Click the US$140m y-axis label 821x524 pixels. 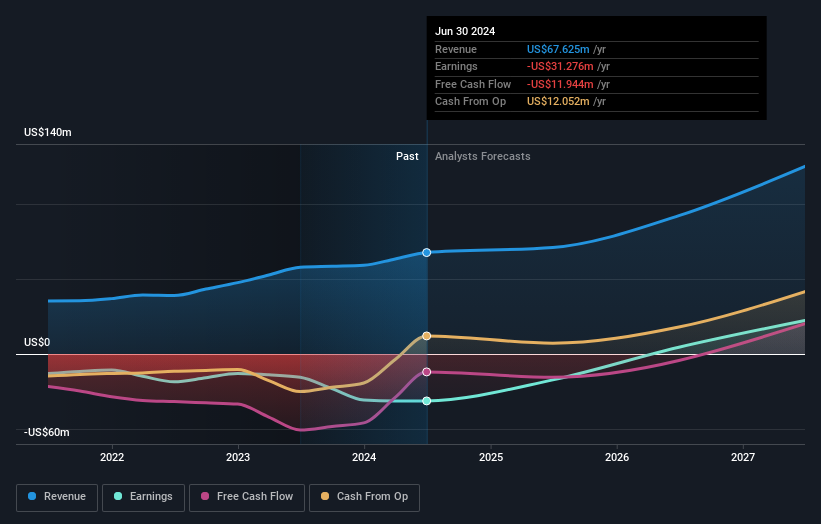[x=48, y=132]
